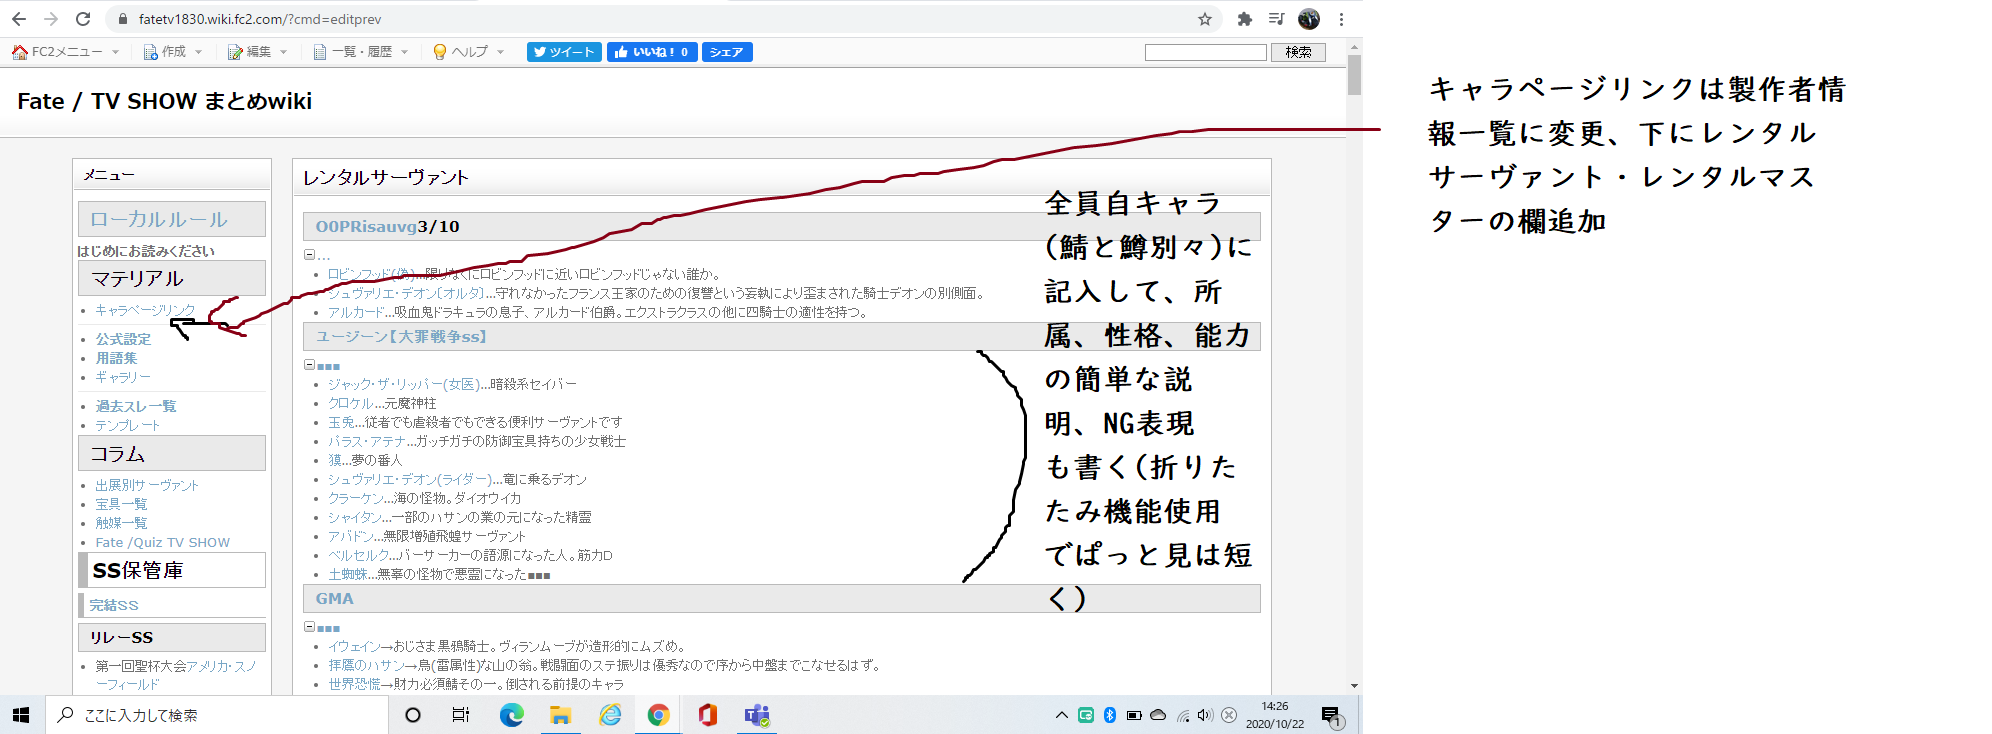Click the Tweet (ツイート) share button
The image size is (1992, 734).
point(564,52)
